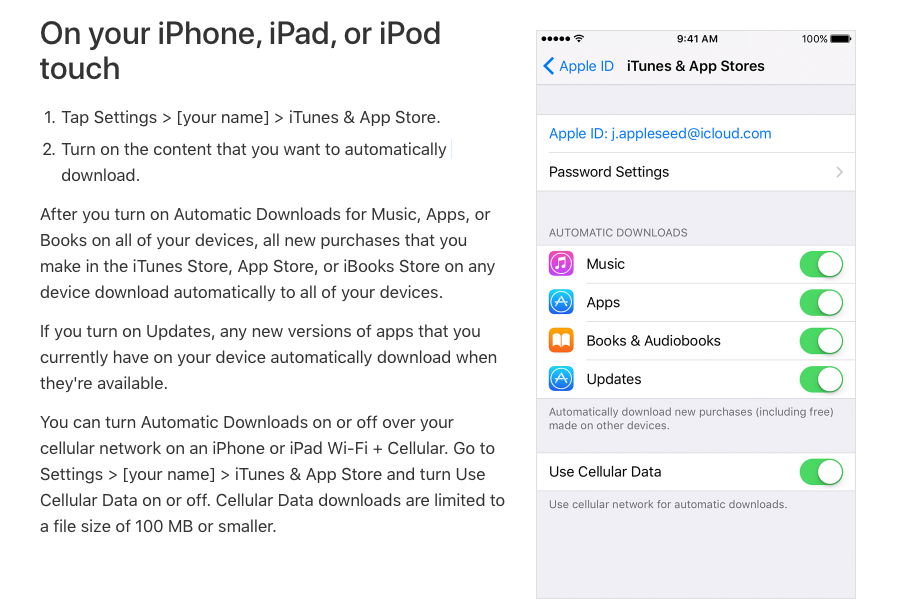Select the Apps row label
The height and width of the screenshot is (616, 898).
pos(603,302)
